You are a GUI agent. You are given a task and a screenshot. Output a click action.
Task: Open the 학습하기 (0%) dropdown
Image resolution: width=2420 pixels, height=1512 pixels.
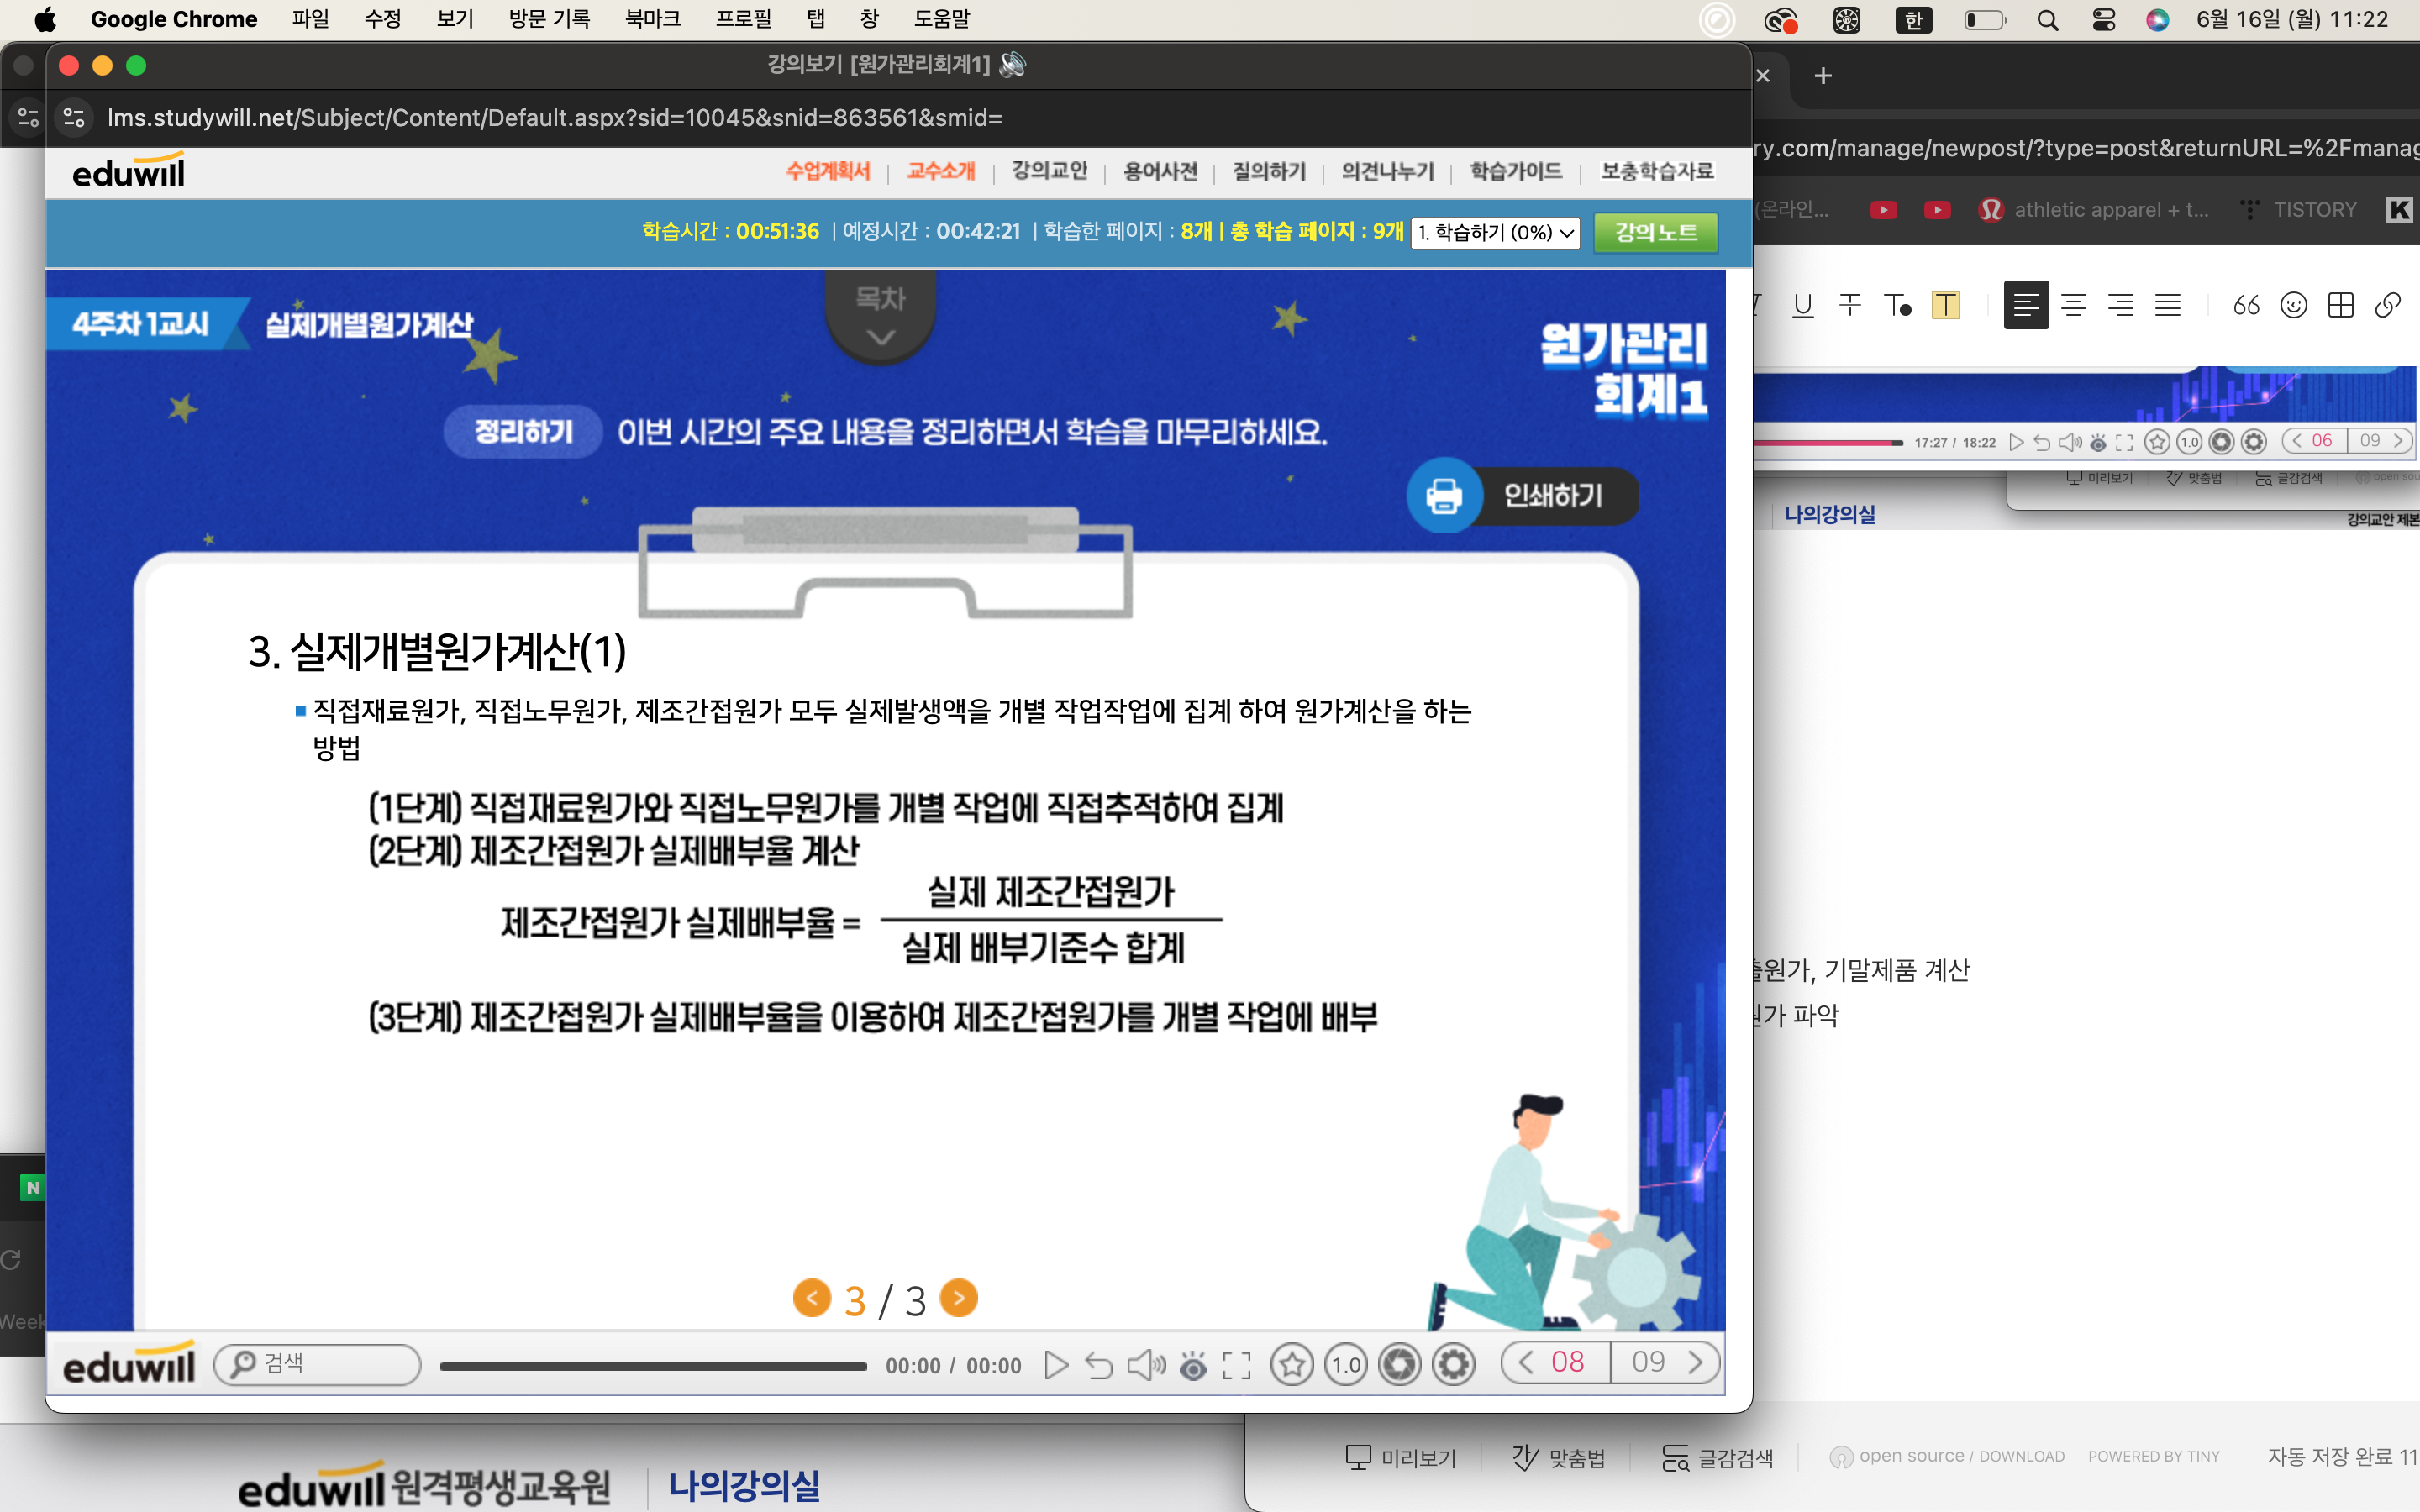[x=1494, y=233]
